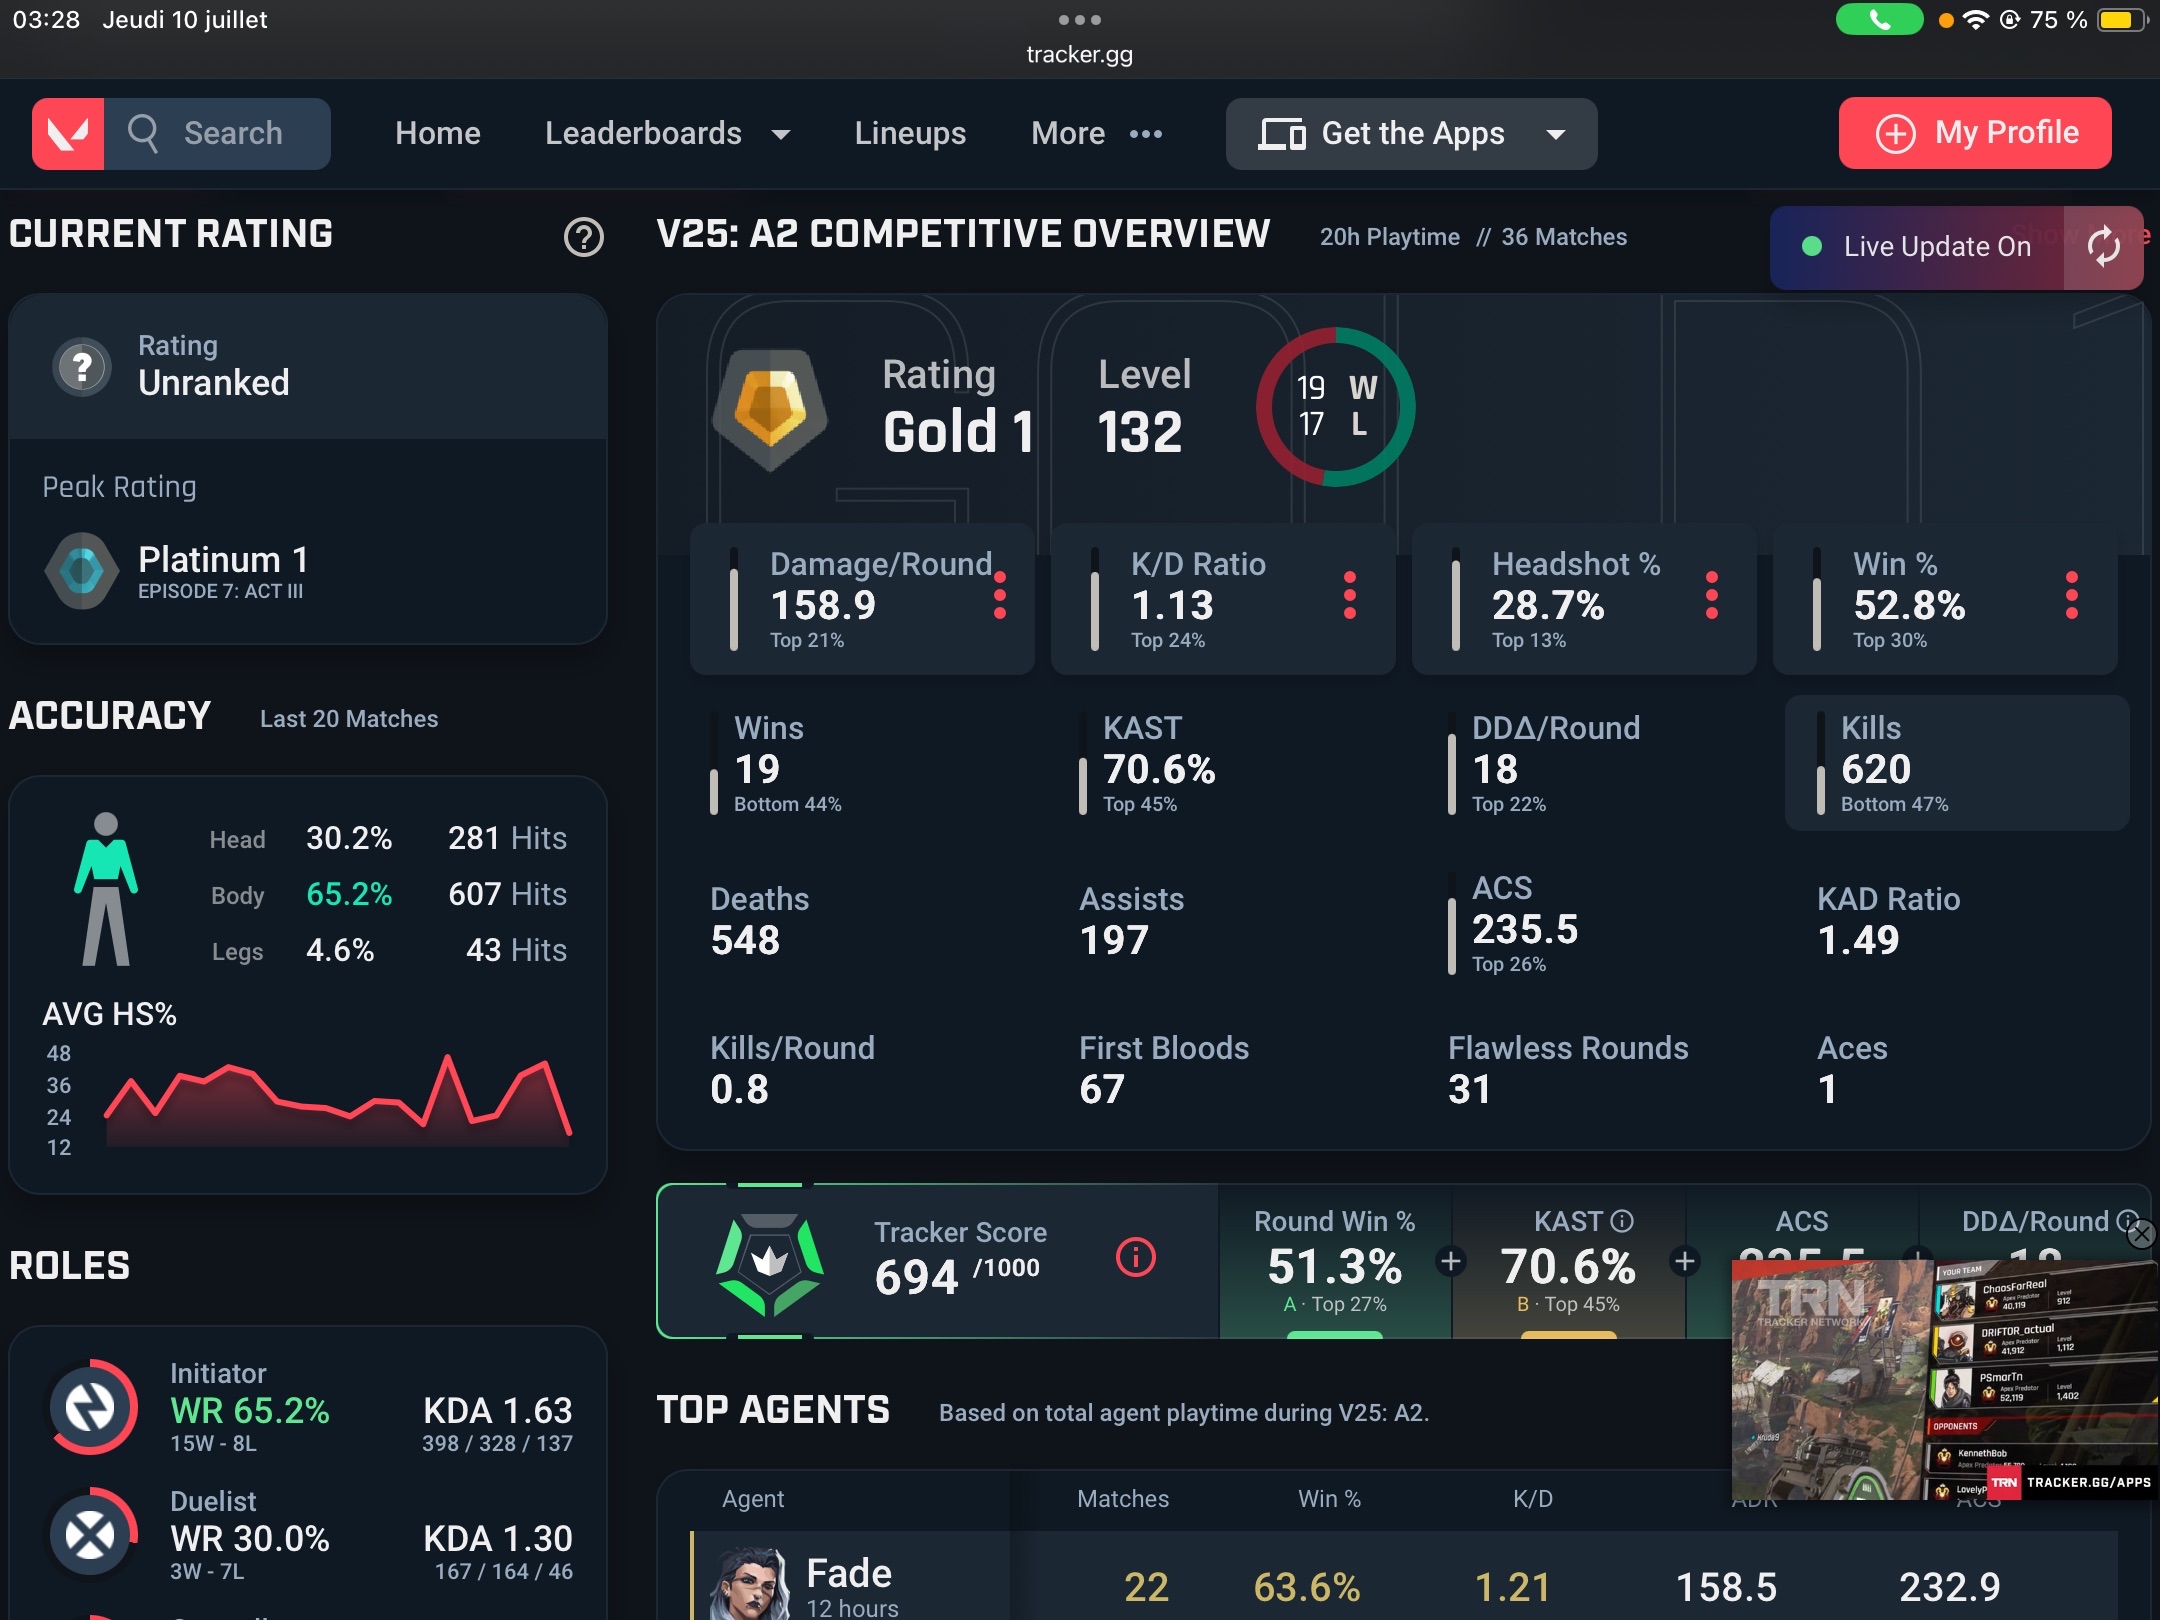Focus the Search input field

(218, 133)
